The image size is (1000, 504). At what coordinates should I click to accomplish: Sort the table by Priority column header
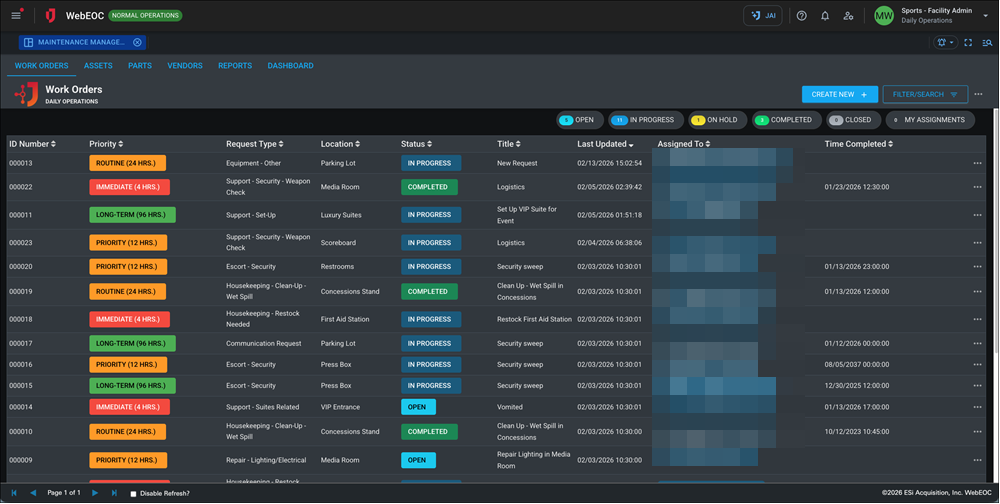point(107,144)
